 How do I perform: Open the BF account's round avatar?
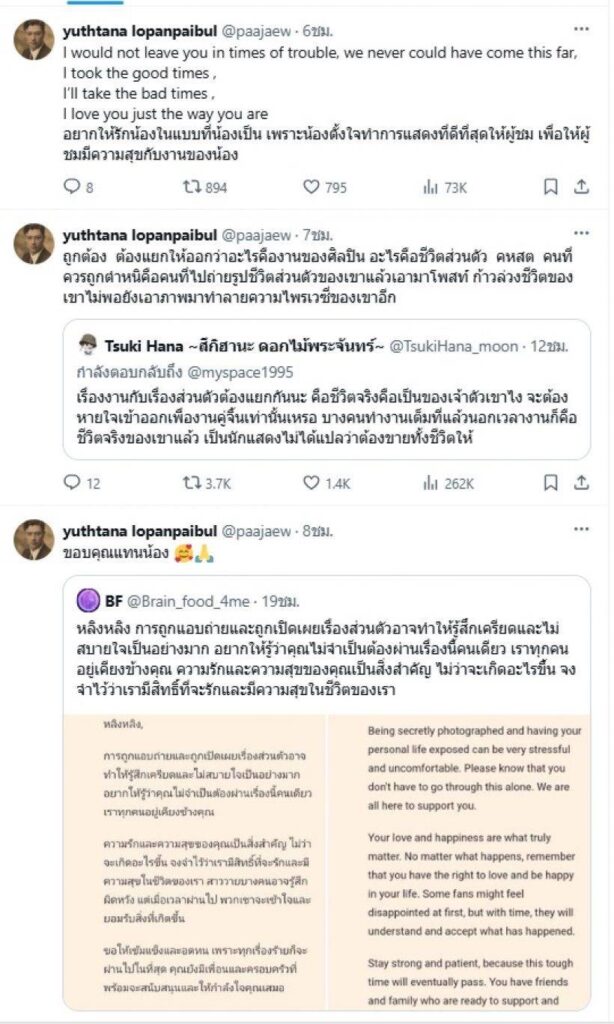click(x=85, y=601)
